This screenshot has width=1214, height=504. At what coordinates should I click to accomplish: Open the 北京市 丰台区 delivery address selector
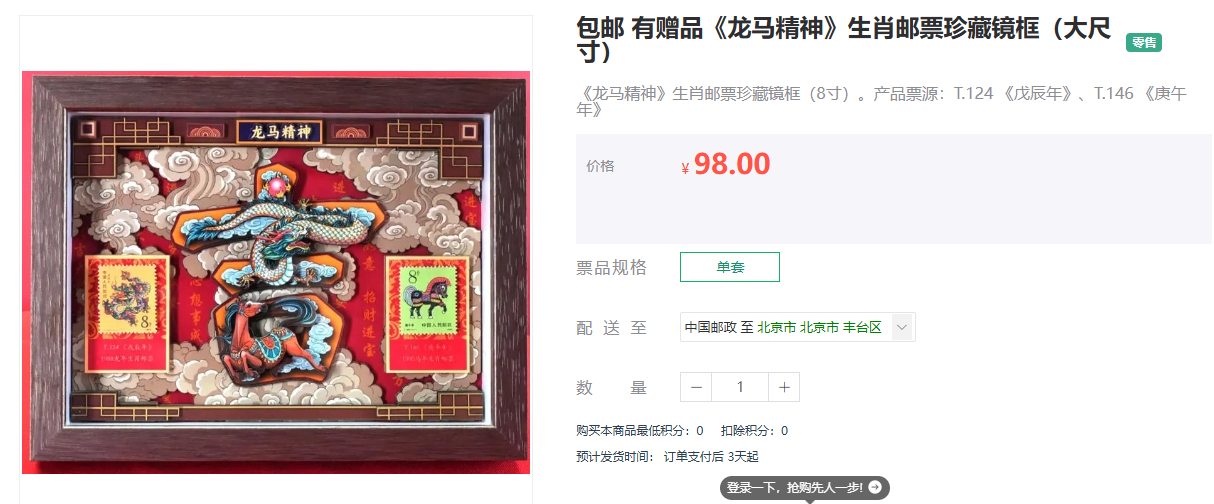pyautogui.click(x=798, y=327)
